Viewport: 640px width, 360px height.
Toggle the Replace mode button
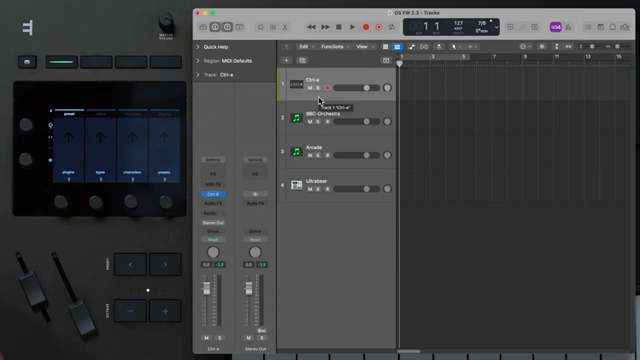pos(510,27)
